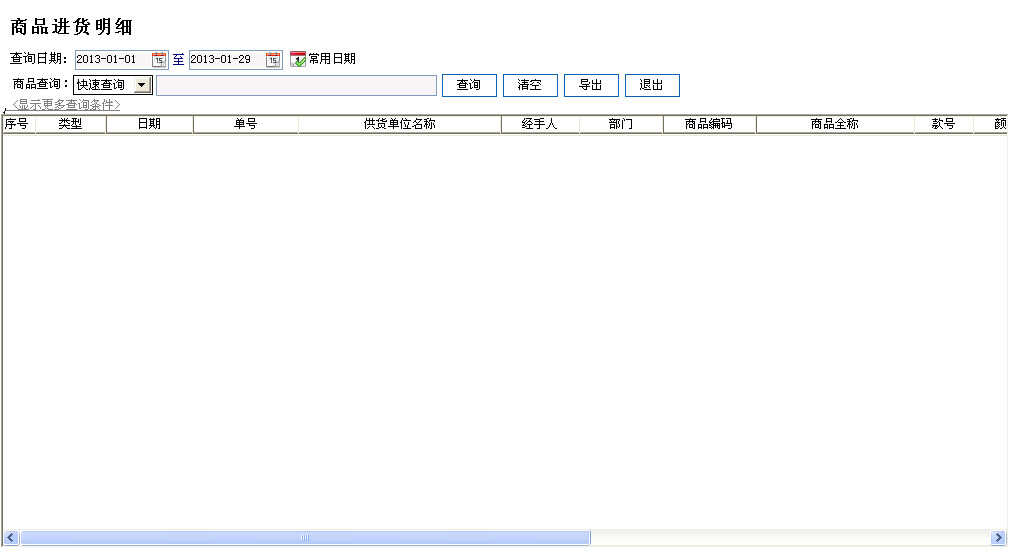The width and height of the screenshot is (1010, 553).
Task: Click the 部门 column header
Action: point(621,124)
